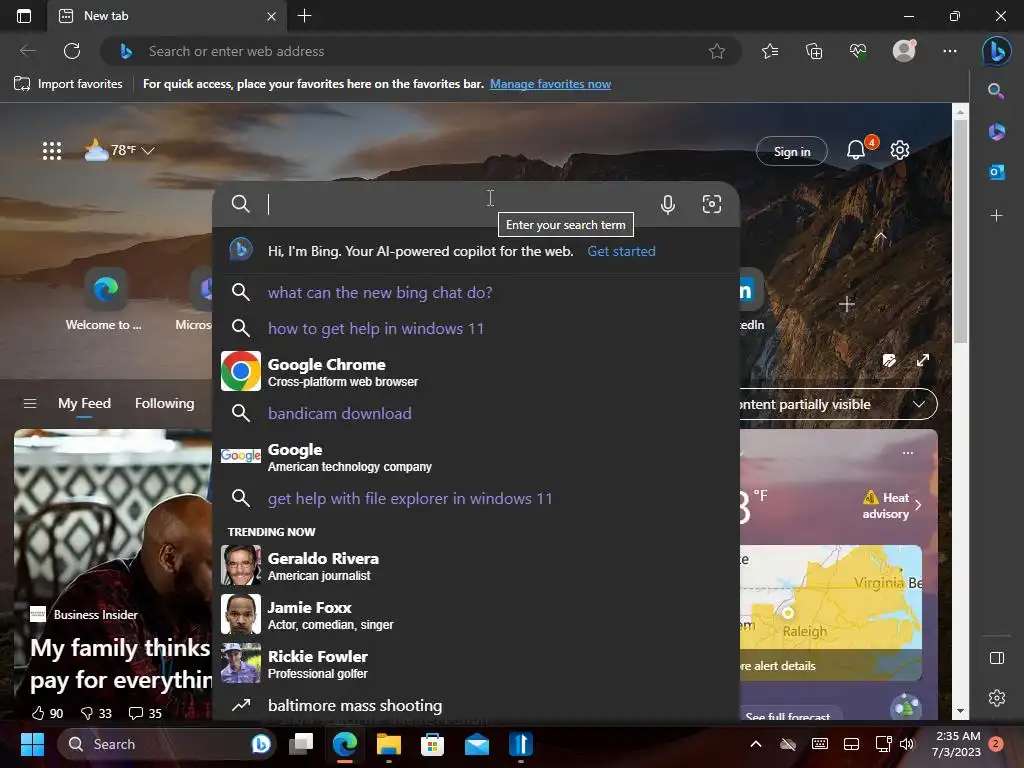Open the feed hamburger menu

pyautogui.click(x=30, y=404)
